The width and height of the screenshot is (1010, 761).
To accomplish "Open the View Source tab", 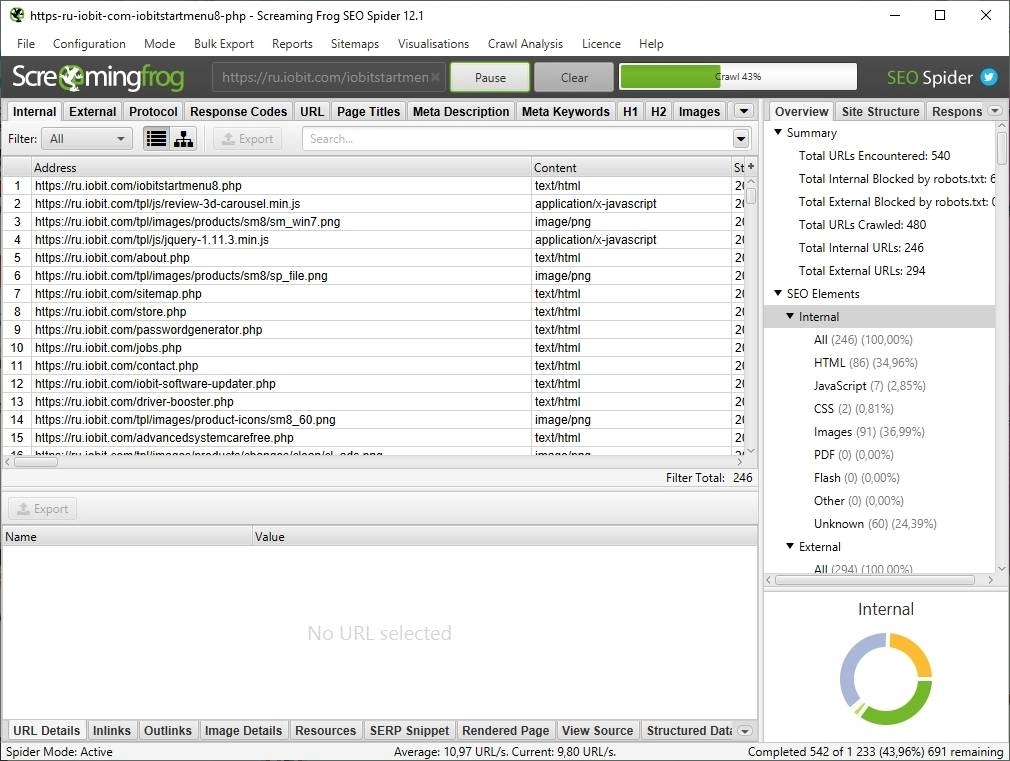I will 597,731.
